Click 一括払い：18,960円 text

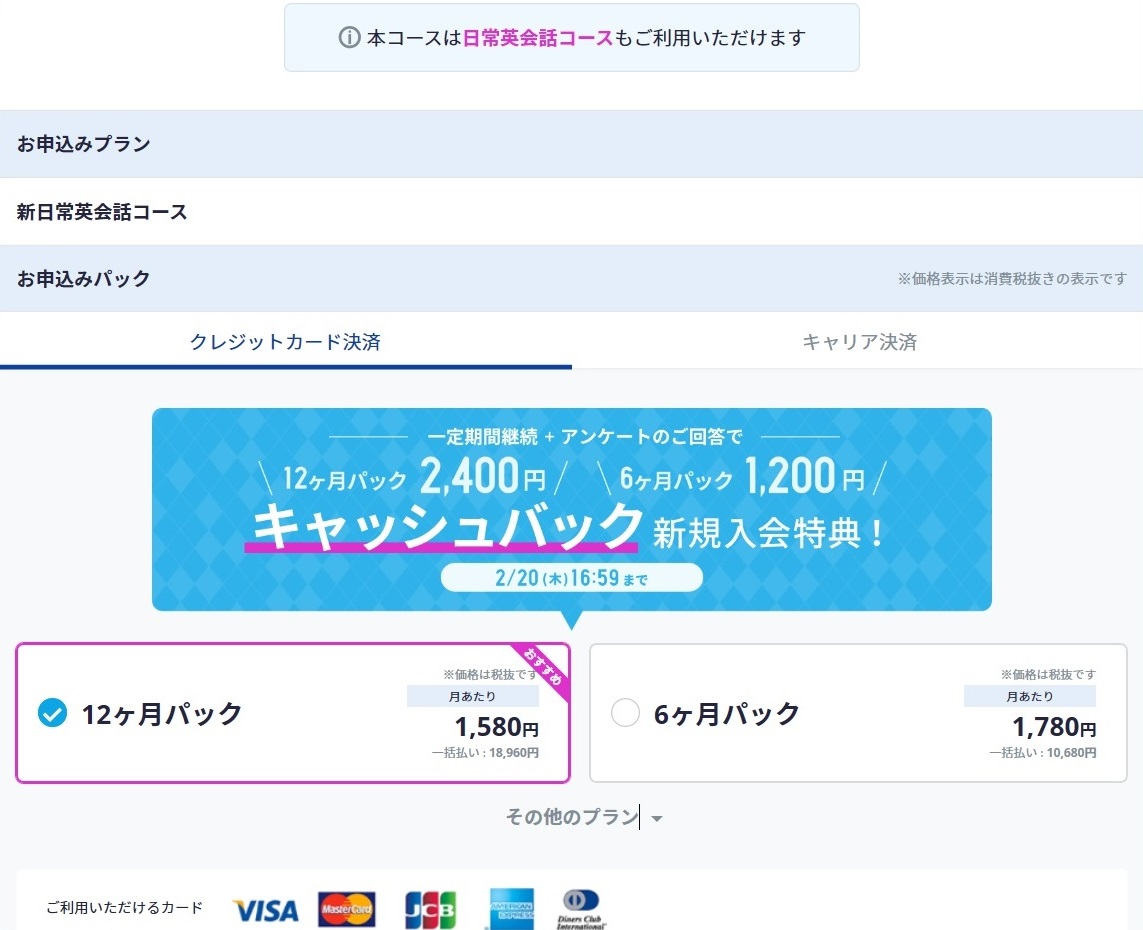click(485, 753)
